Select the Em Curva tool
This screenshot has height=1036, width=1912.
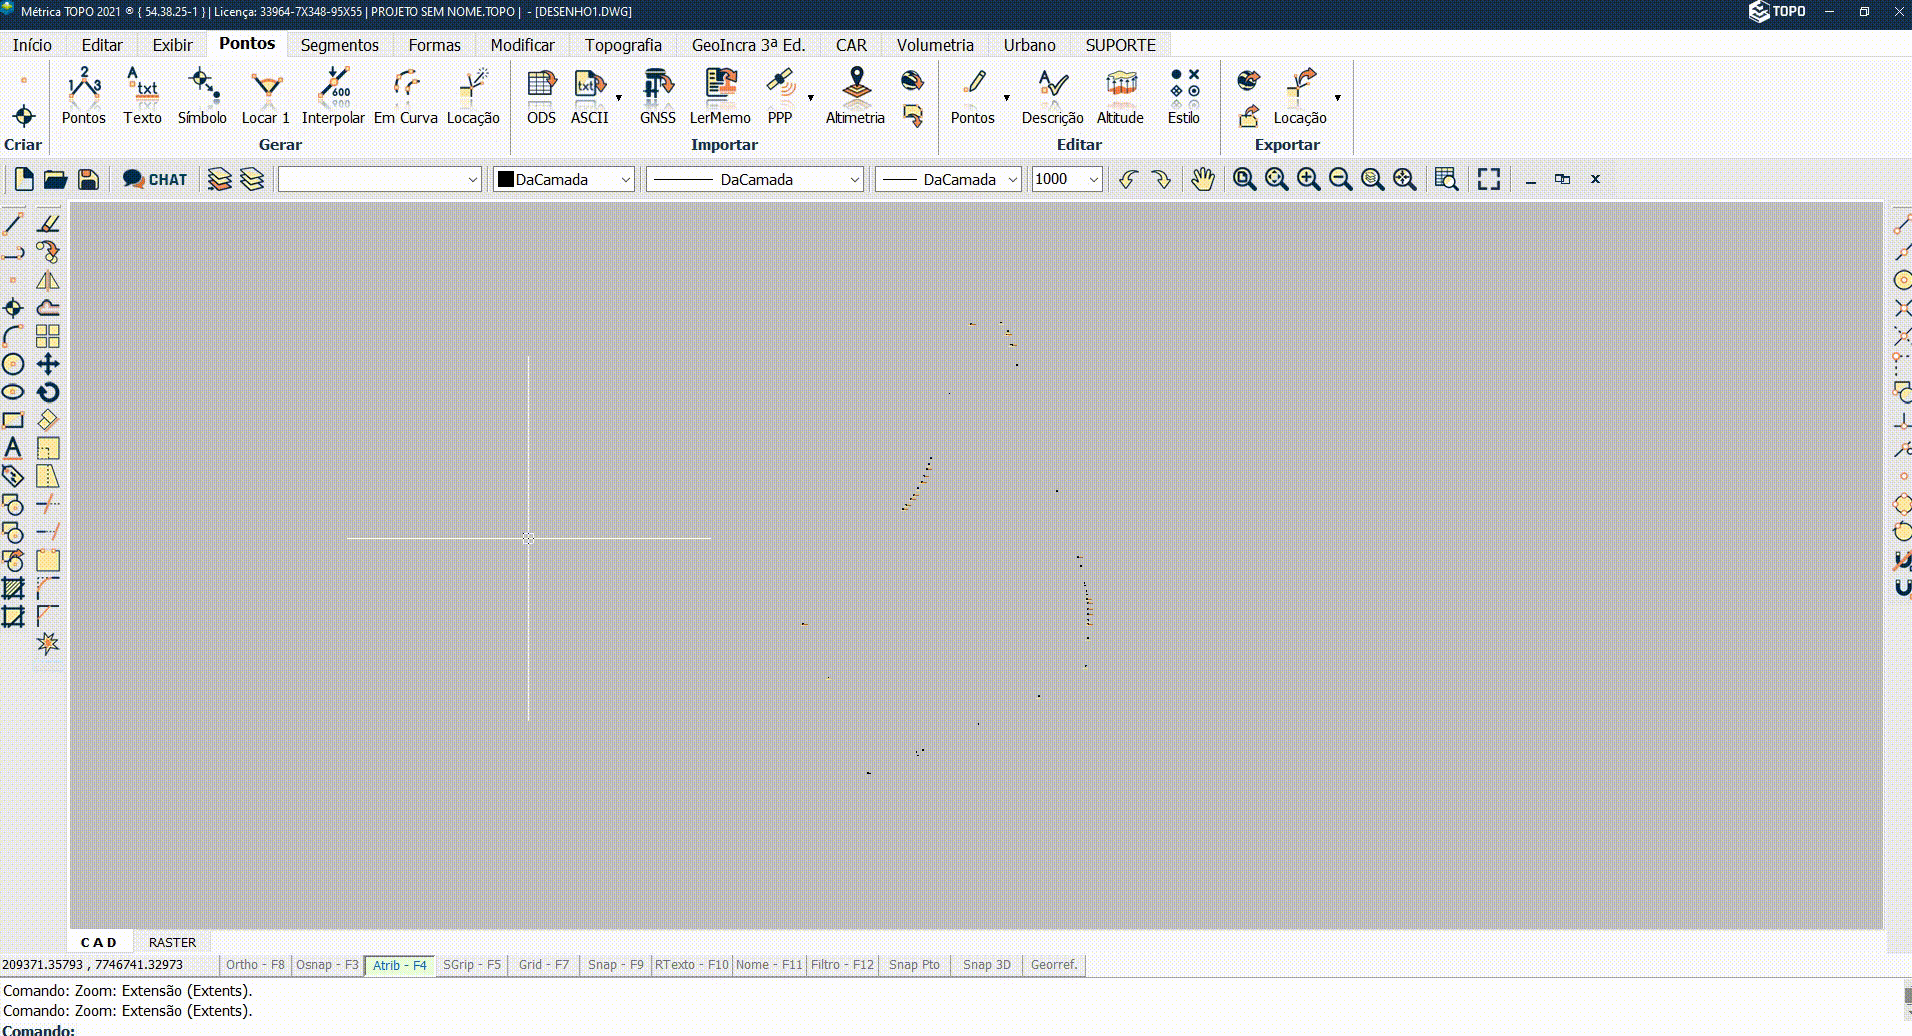pyautogui.click(x=404, y=97)
